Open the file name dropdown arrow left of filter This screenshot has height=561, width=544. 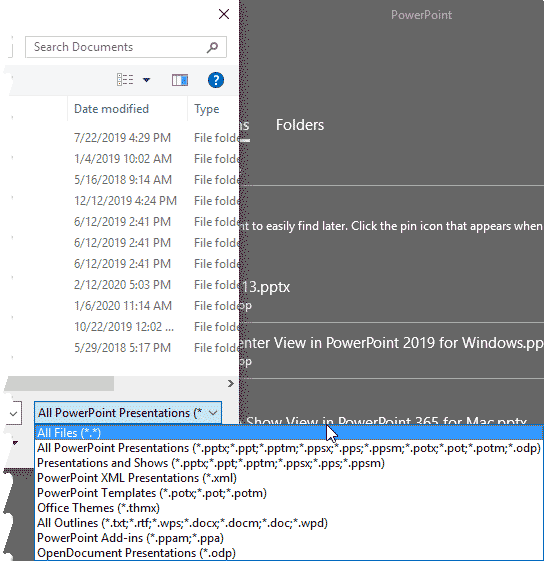click(14, 414)
